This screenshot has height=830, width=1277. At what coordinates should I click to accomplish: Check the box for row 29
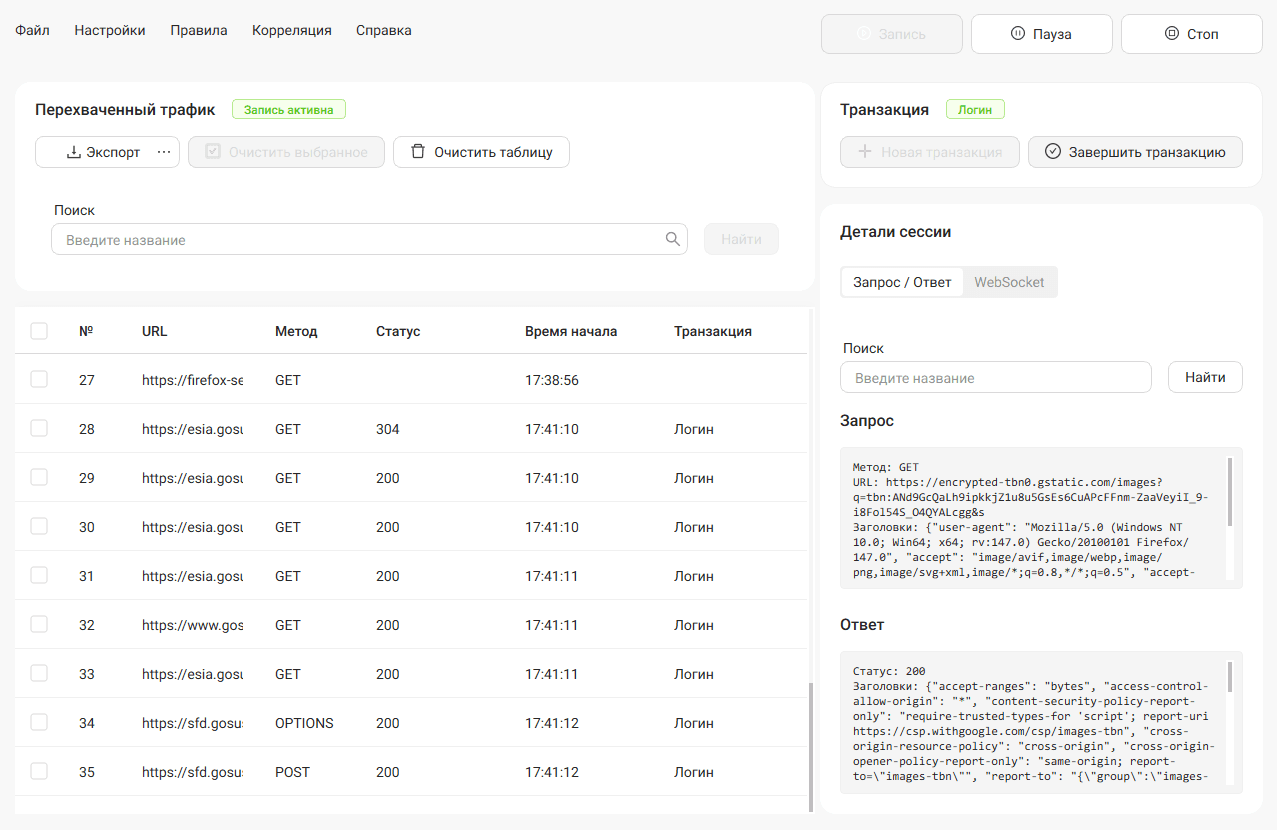pos(39,477)
